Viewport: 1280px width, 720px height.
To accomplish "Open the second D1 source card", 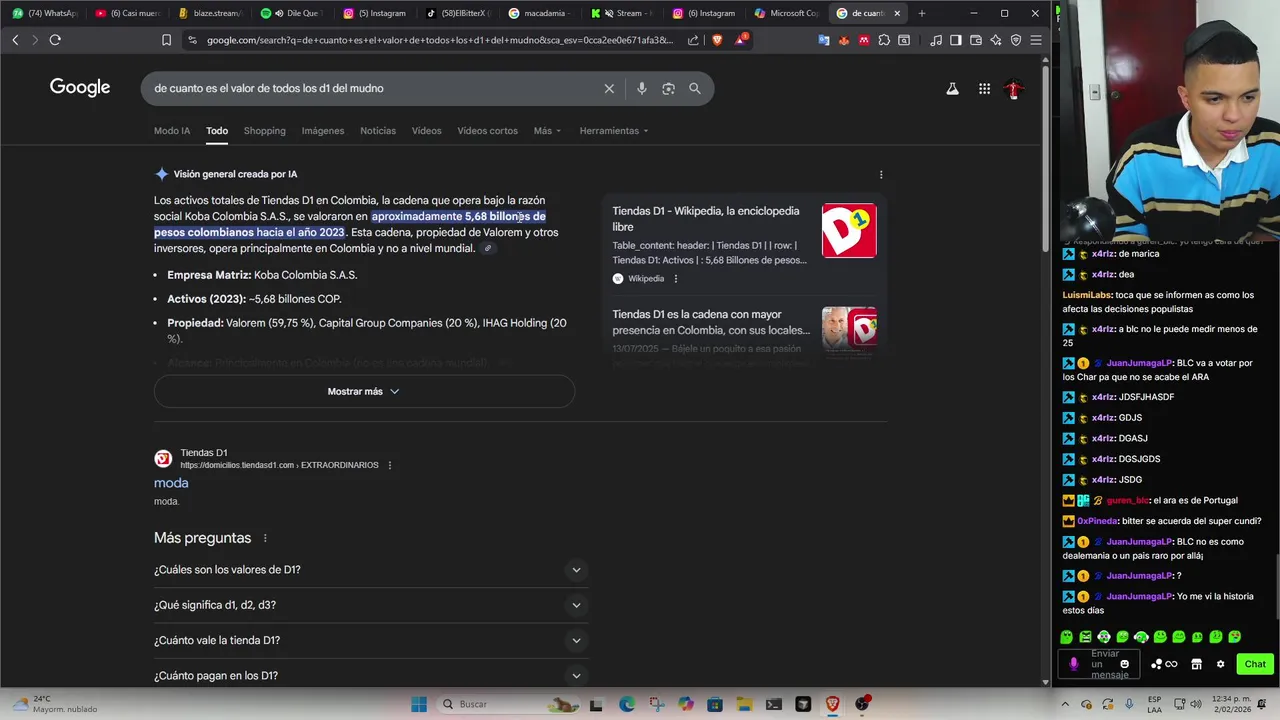I will (745, 334).
